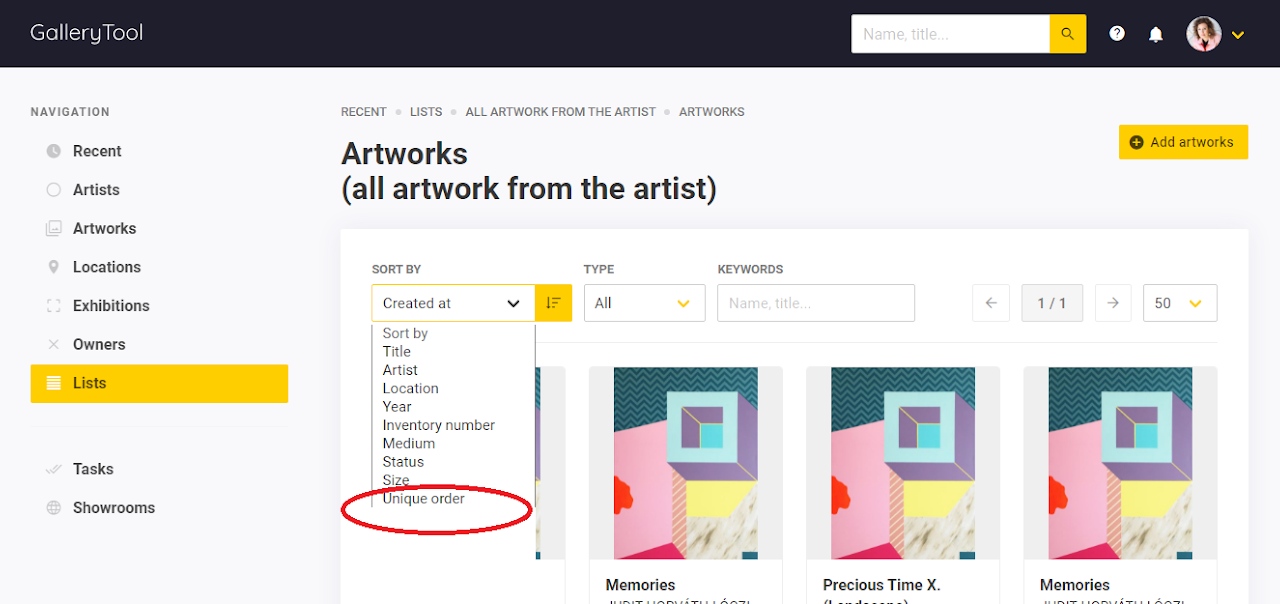
Task: Open Exhibitions in navigation sidebar
Action: pos(111,306)
